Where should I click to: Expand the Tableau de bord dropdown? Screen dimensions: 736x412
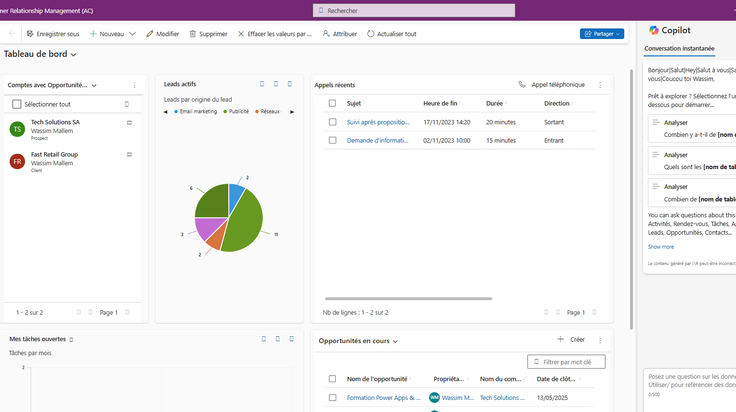coord(73,54)
